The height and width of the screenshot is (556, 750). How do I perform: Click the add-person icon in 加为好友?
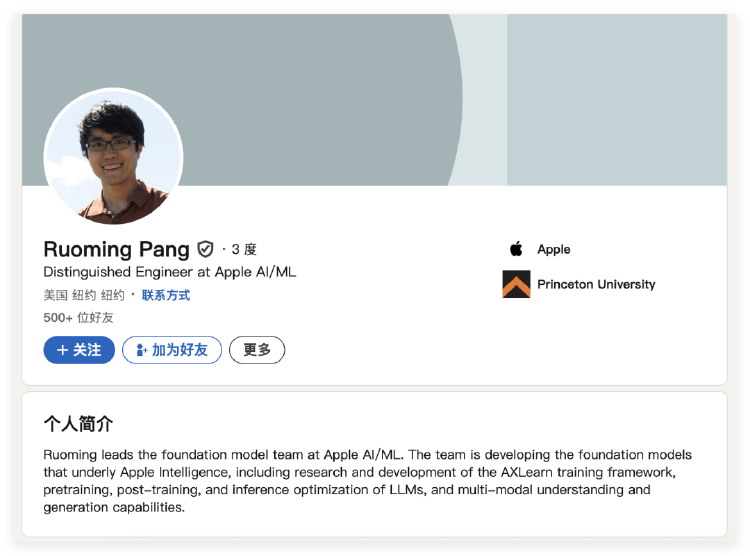pos(142,350)
